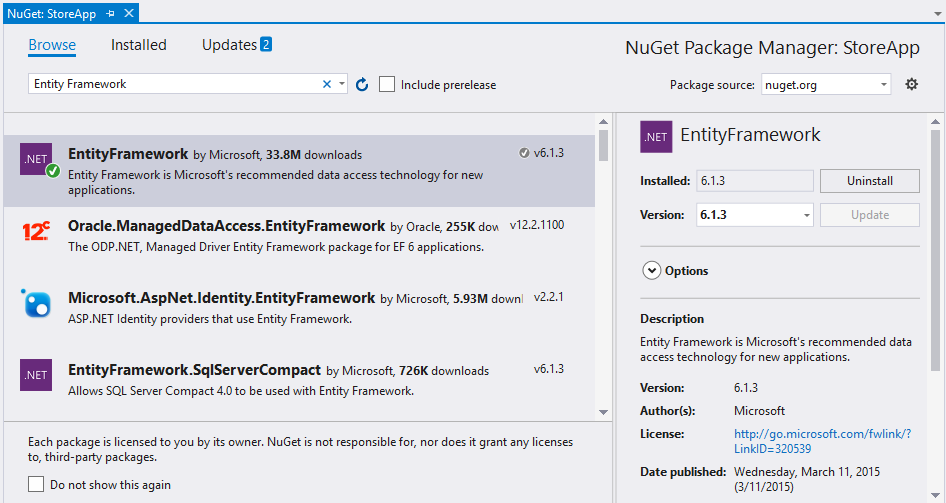Enable Include prerelease checkbox
Screen dimensions: 946x503
coord(388,85)
